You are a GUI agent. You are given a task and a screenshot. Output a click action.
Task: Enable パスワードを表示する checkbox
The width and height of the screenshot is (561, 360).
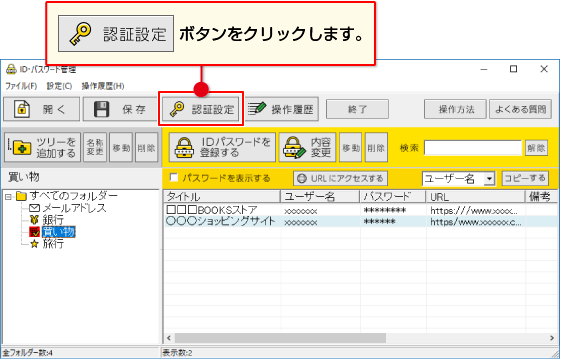point(174,178)
